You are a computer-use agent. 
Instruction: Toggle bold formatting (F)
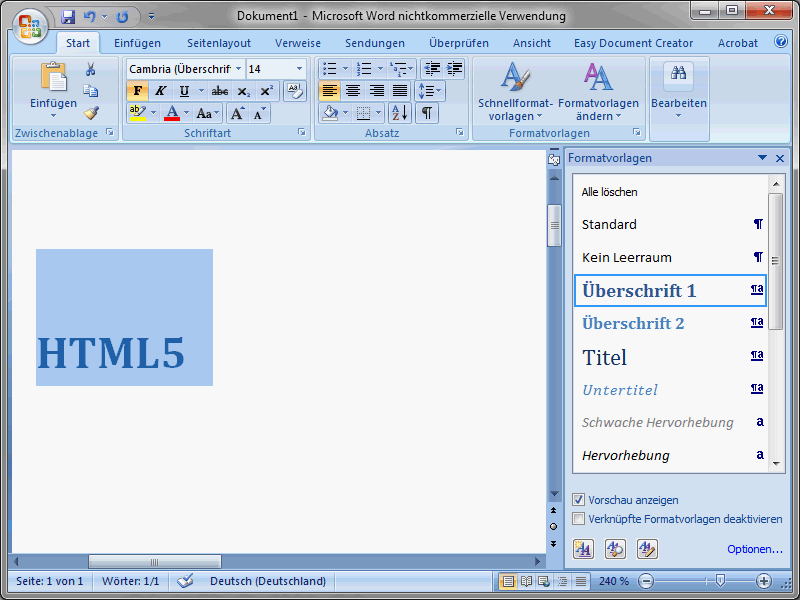pyautogui.click(x=138, y=91)
